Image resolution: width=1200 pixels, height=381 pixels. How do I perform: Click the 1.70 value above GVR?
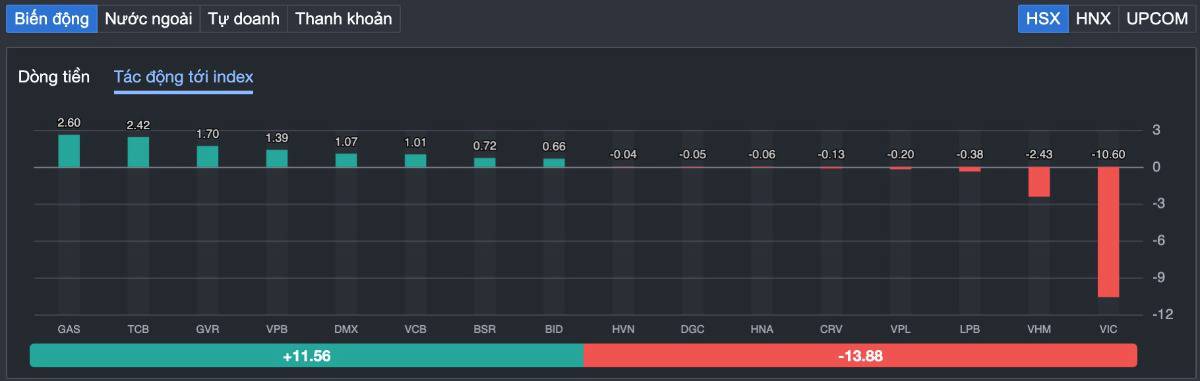[207, 134]
